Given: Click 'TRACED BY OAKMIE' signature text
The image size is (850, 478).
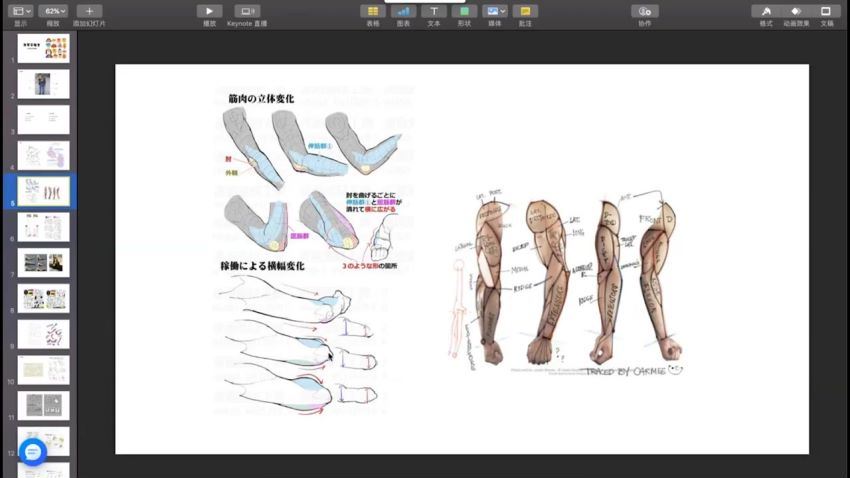Looking at the screenshot, I should click(626, 372).
